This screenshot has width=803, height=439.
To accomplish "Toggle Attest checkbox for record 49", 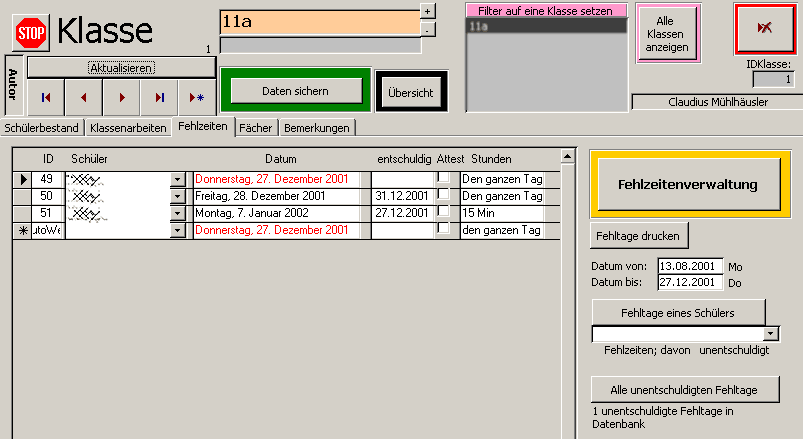I will [x=442, y=179].
